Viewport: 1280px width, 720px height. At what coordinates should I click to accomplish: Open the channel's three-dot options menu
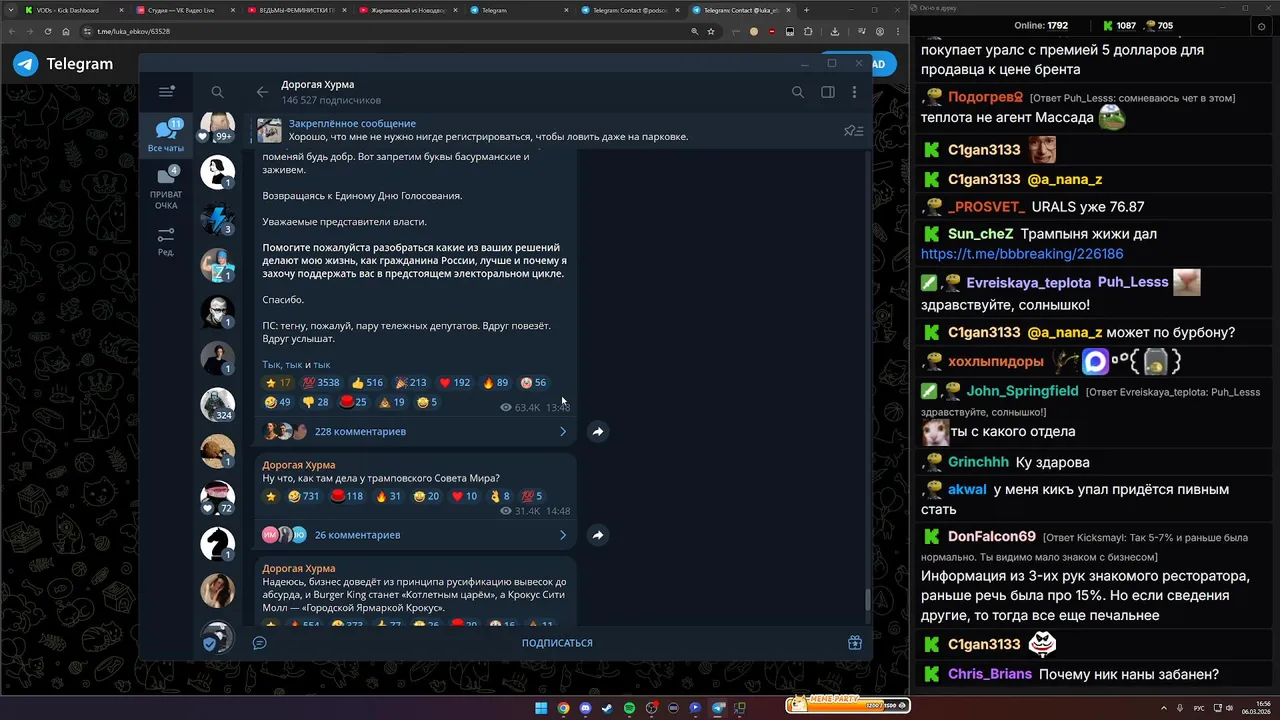[x=854, y=92]
